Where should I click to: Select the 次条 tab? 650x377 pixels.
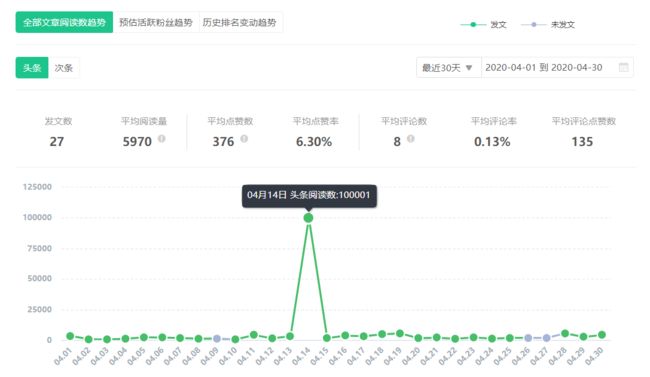64,68
